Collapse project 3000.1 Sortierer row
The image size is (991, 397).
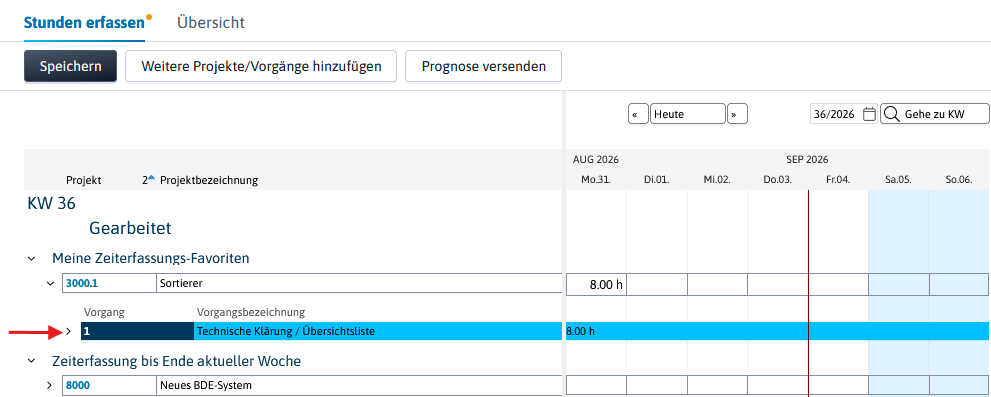coord(51,284)
